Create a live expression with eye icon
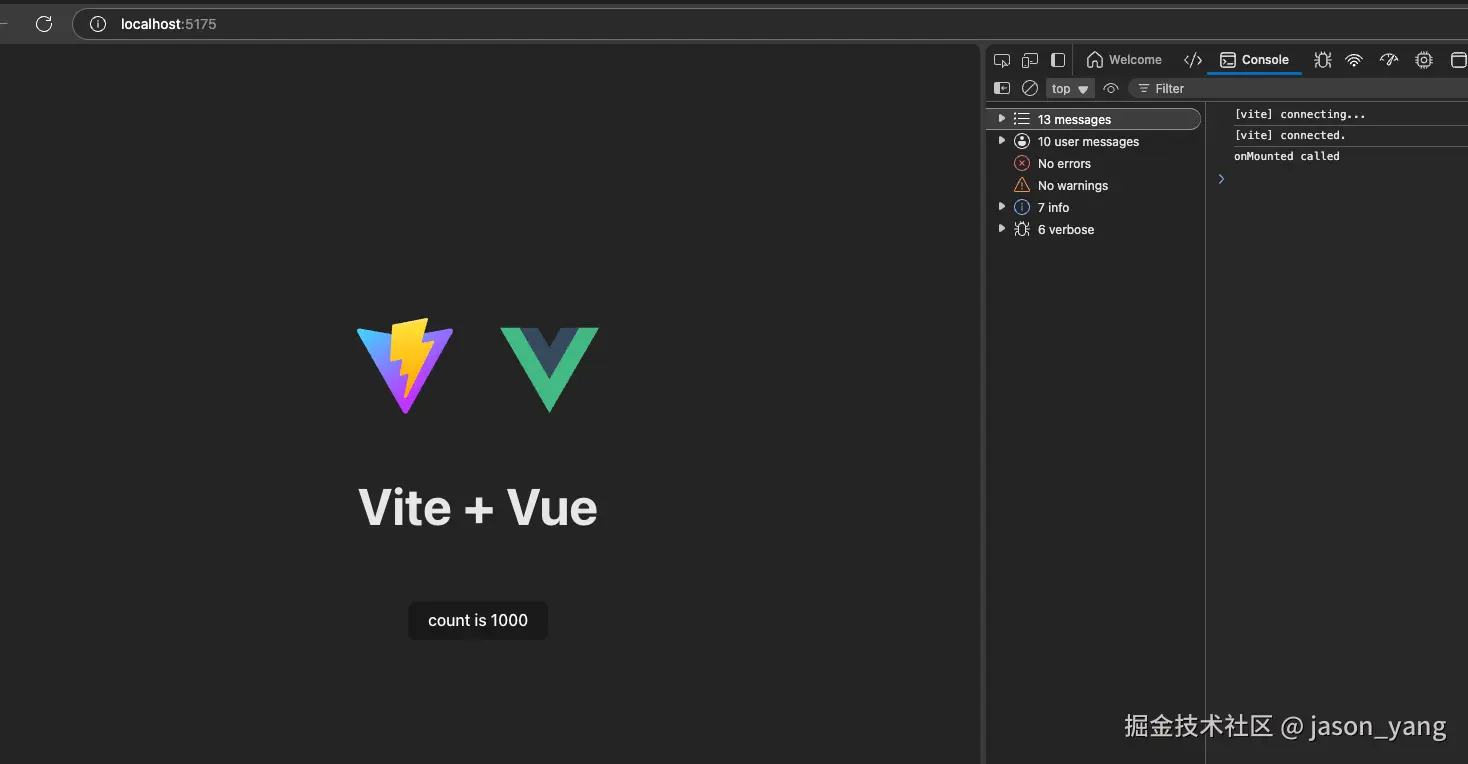 [1111, 88]
